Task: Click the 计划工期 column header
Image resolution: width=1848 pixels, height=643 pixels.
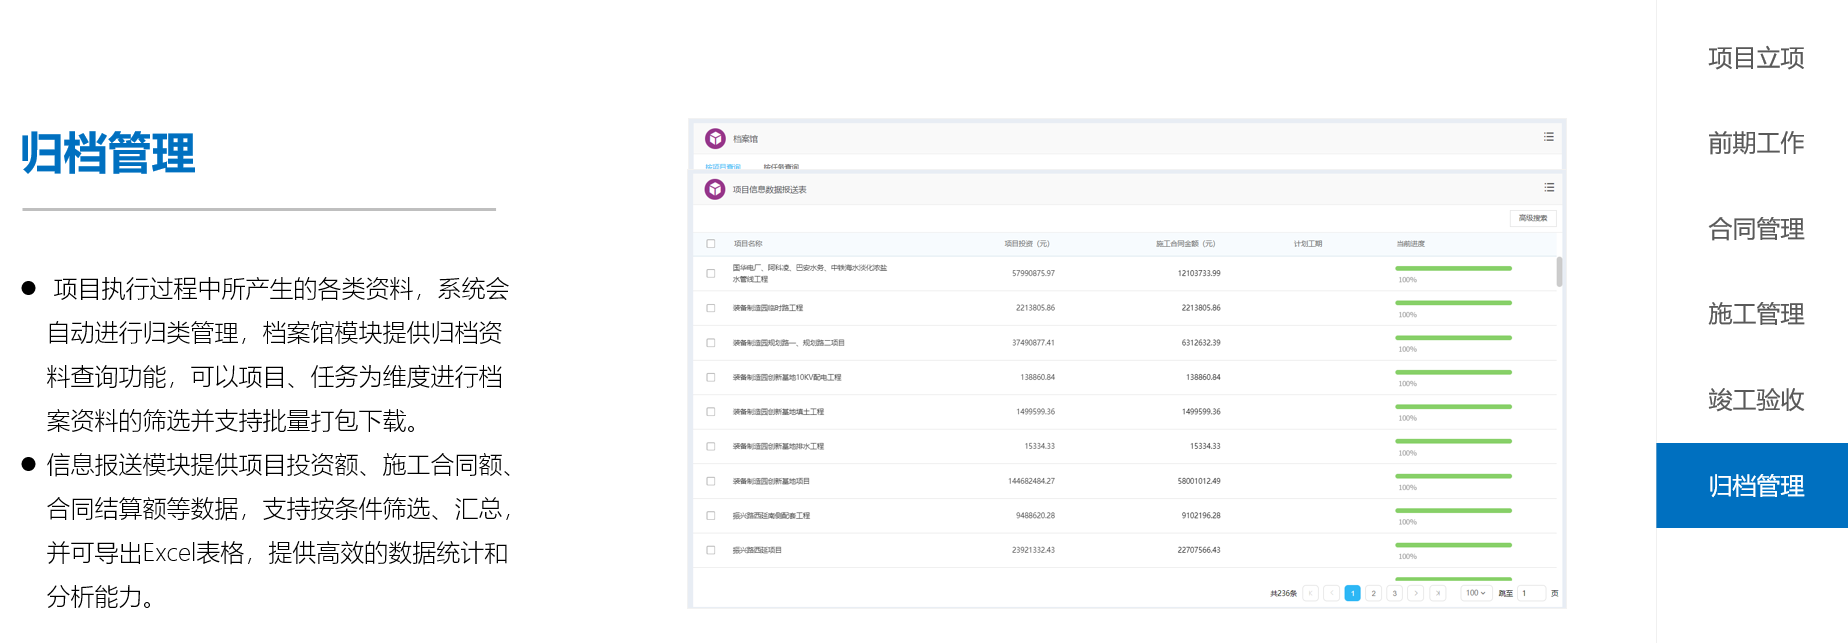Action: 1307,243
